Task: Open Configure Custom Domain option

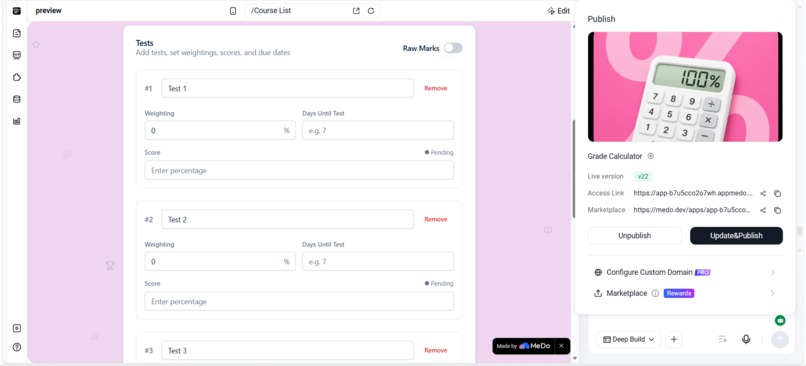Action: point(685,272)
